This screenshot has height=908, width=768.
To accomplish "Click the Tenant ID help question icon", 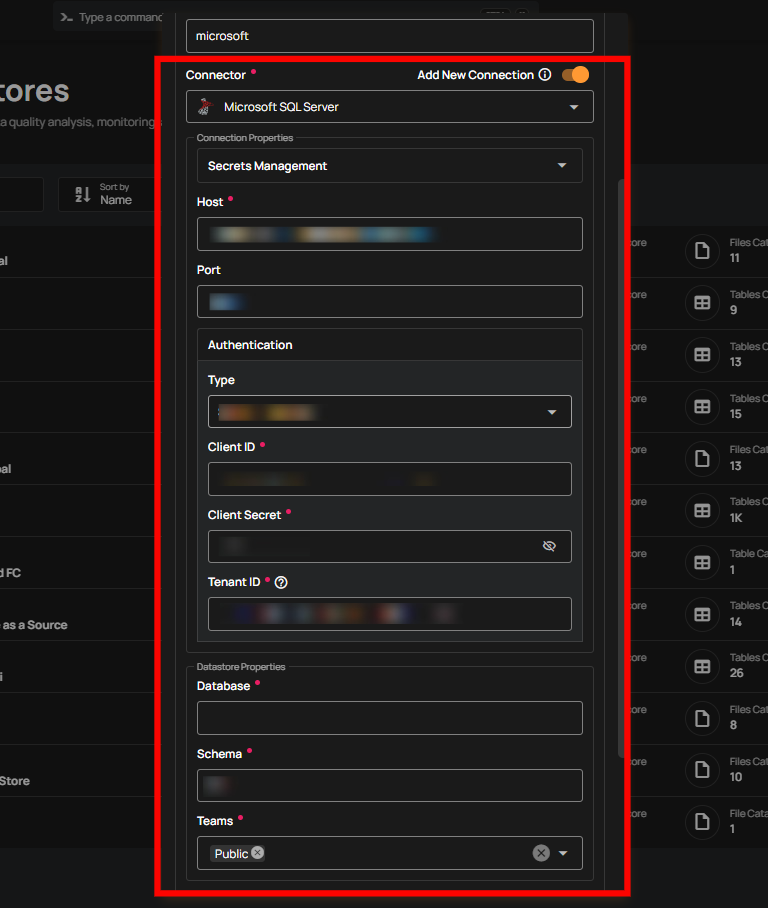I will pyautogui.click(x=281, y=582).
